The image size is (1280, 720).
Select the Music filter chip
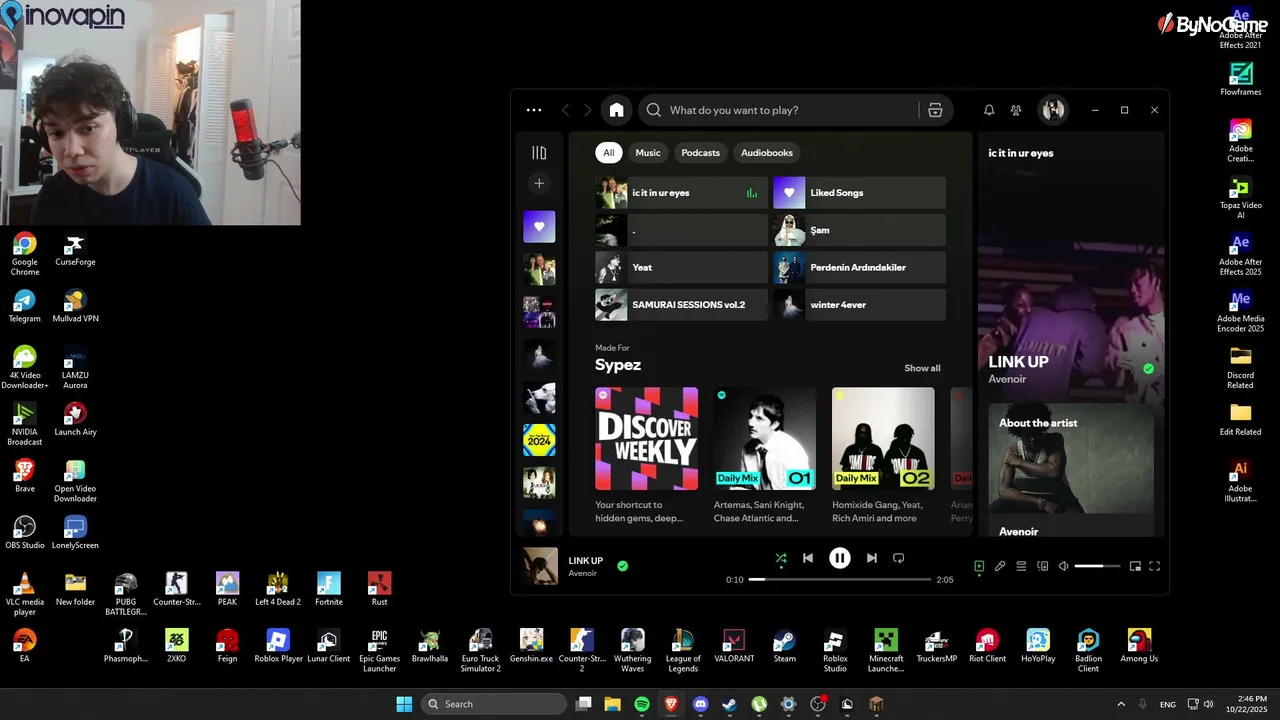(648, 153)
